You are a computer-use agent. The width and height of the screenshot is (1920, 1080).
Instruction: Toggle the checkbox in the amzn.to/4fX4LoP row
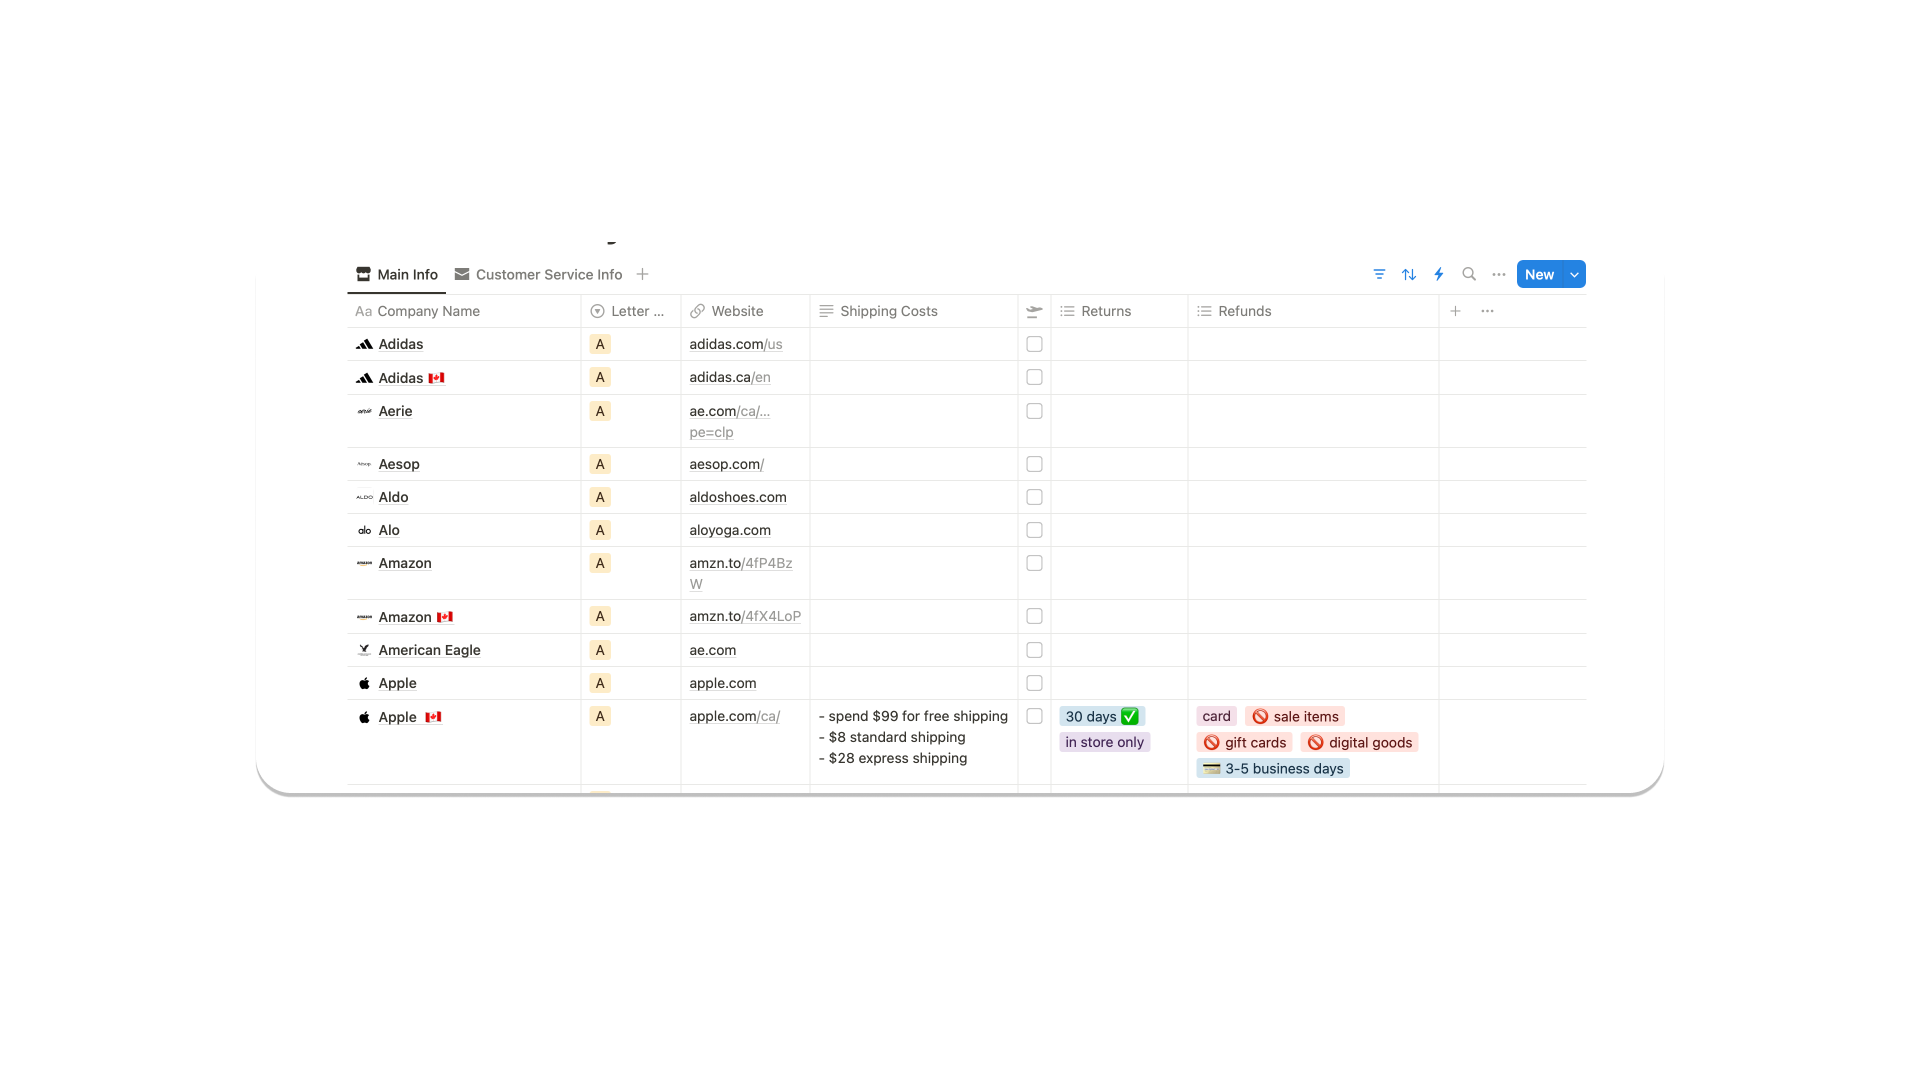[x=1034, y=616]
